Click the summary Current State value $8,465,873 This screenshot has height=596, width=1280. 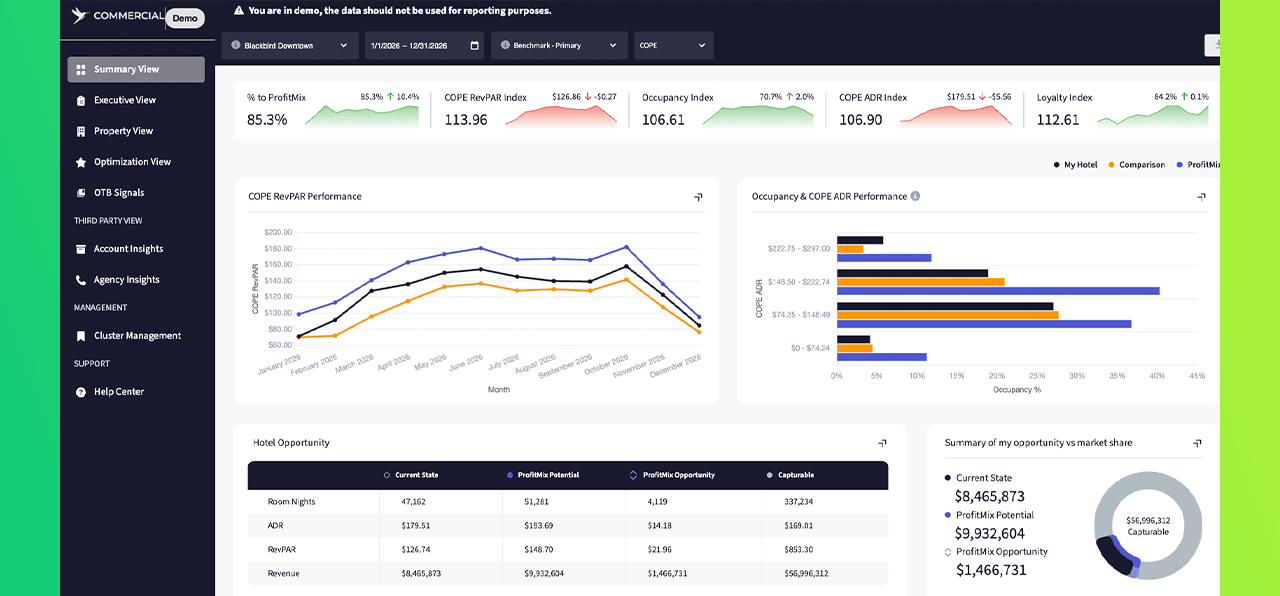990,496
